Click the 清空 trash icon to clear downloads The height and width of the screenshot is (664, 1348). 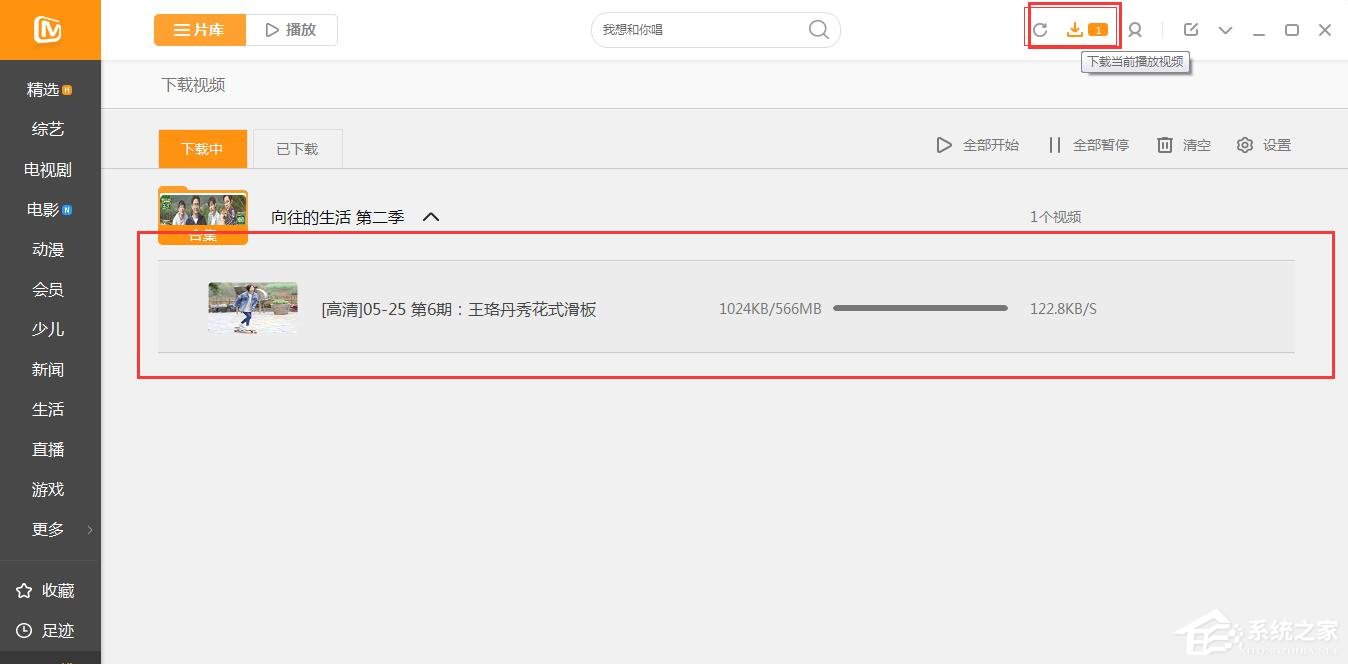(1184, 144)
